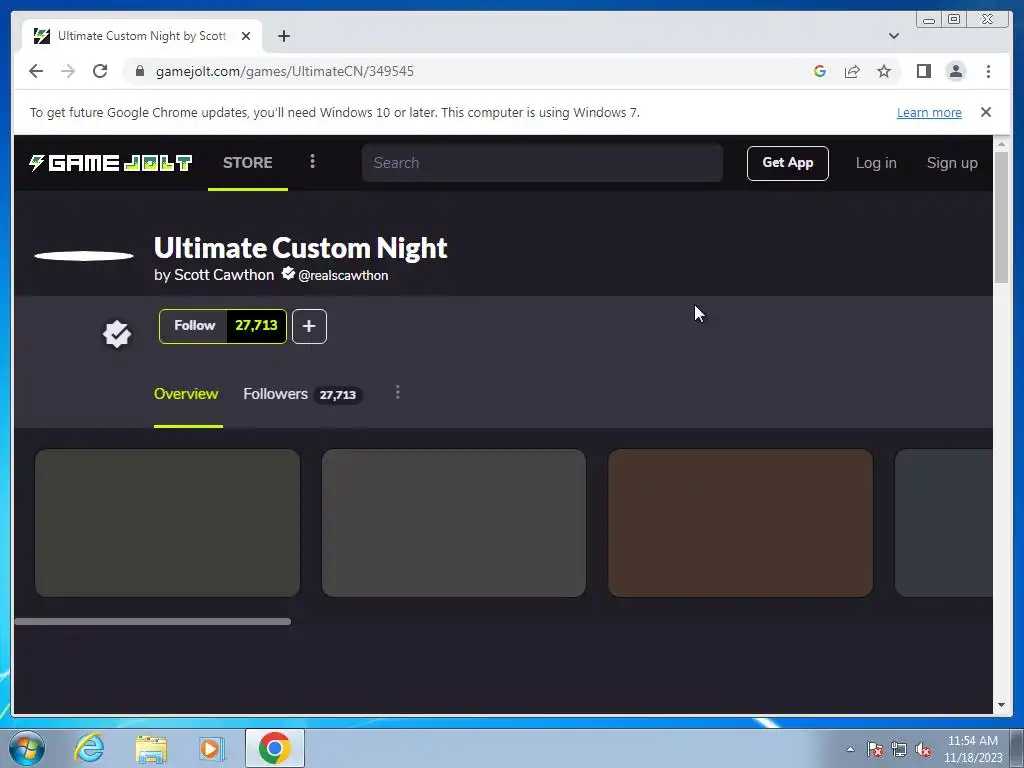Focus the Game Jolt search box
1024x768 pixels.
pyautogui.click(x=542, y=163)
